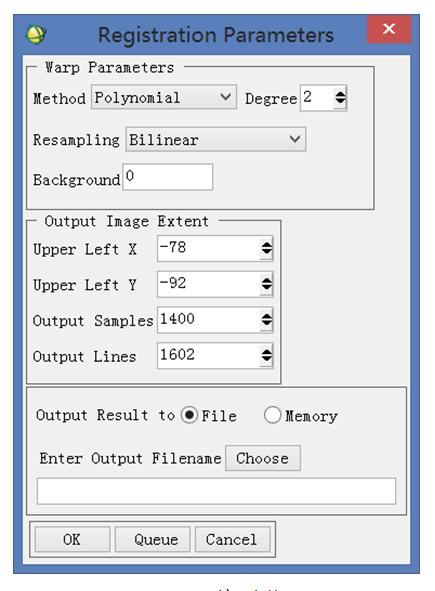This screenshot has width=435, height=591.
Task: Increase the Degree value with up arrow
Action: (340, 94)
